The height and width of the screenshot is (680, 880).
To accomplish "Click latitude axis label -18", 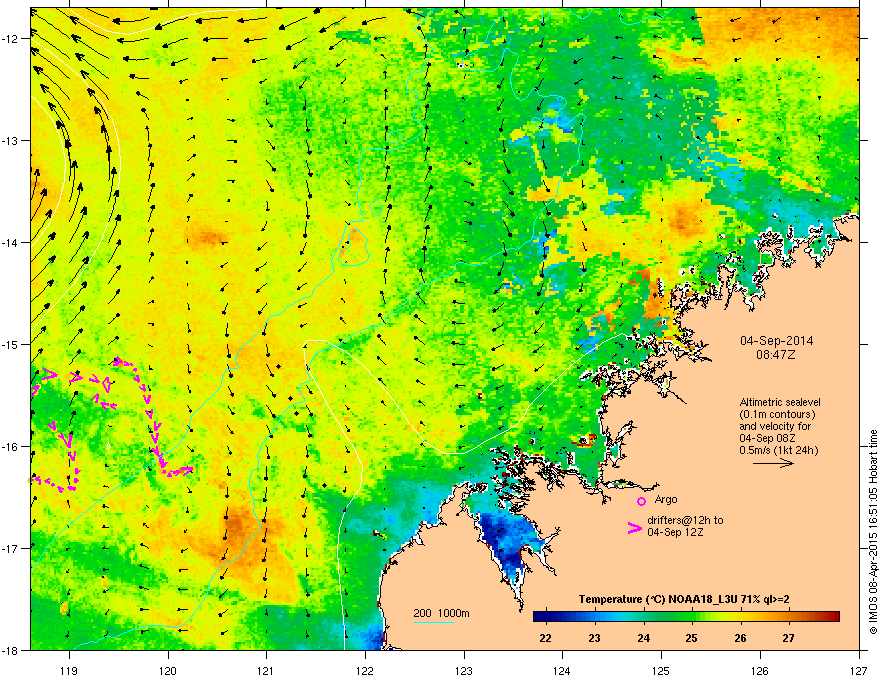I will pyautogui.click(x=10, y=650).
